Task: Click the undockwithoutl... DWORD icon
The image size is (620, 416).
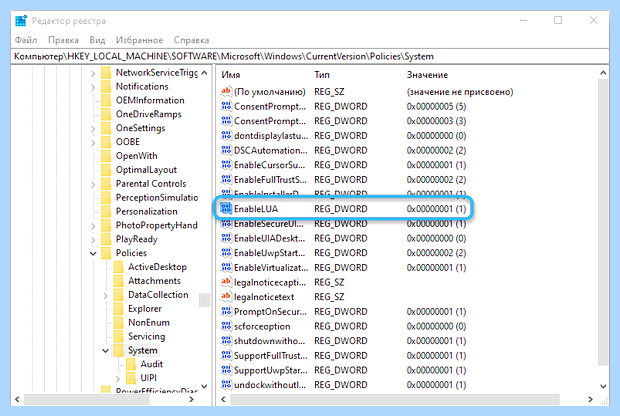Action: 226,385
